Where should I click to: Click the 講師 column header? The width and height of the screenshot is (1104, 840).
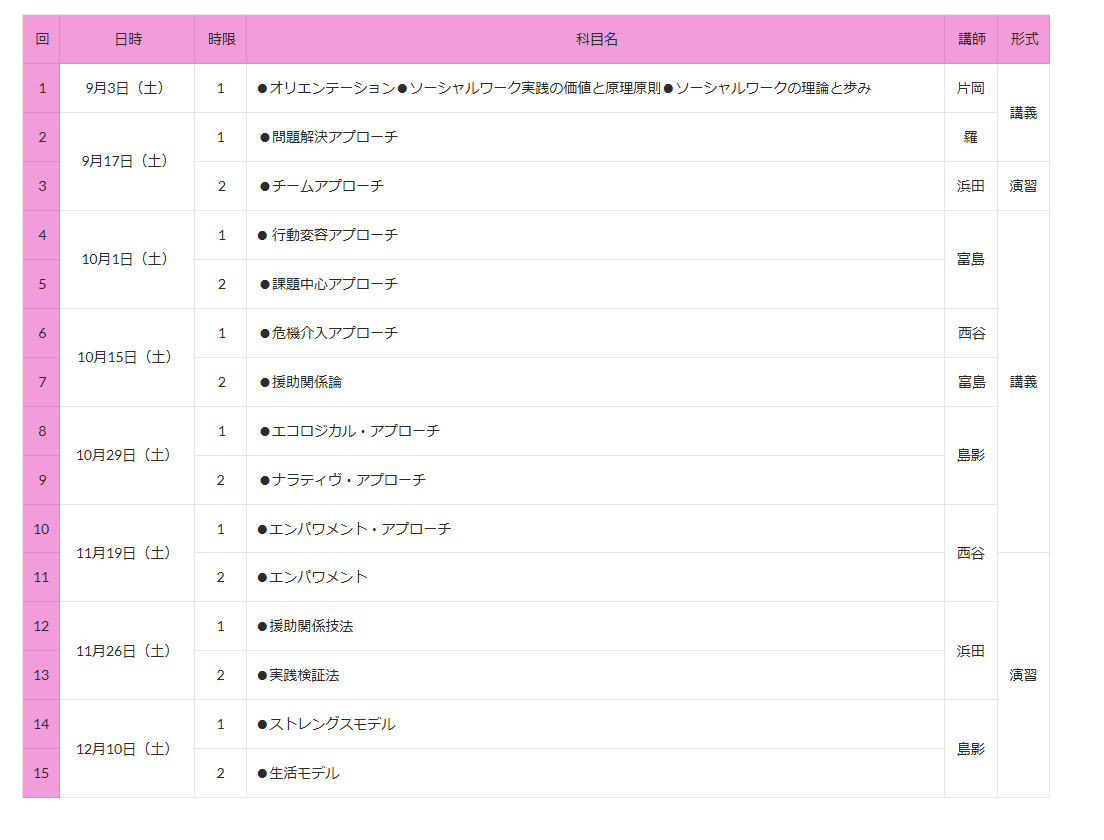pyautogui.click(x=971, y=39)
